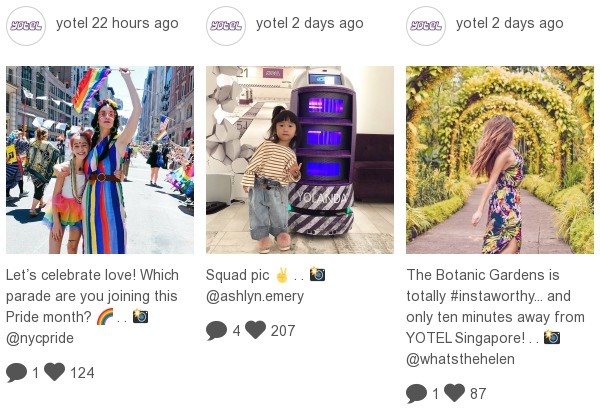Click the camera emoji in the Squad pic caption
The width and height of the screenshot is (600, 410).
pyautogui.click(x=317, y=274)
